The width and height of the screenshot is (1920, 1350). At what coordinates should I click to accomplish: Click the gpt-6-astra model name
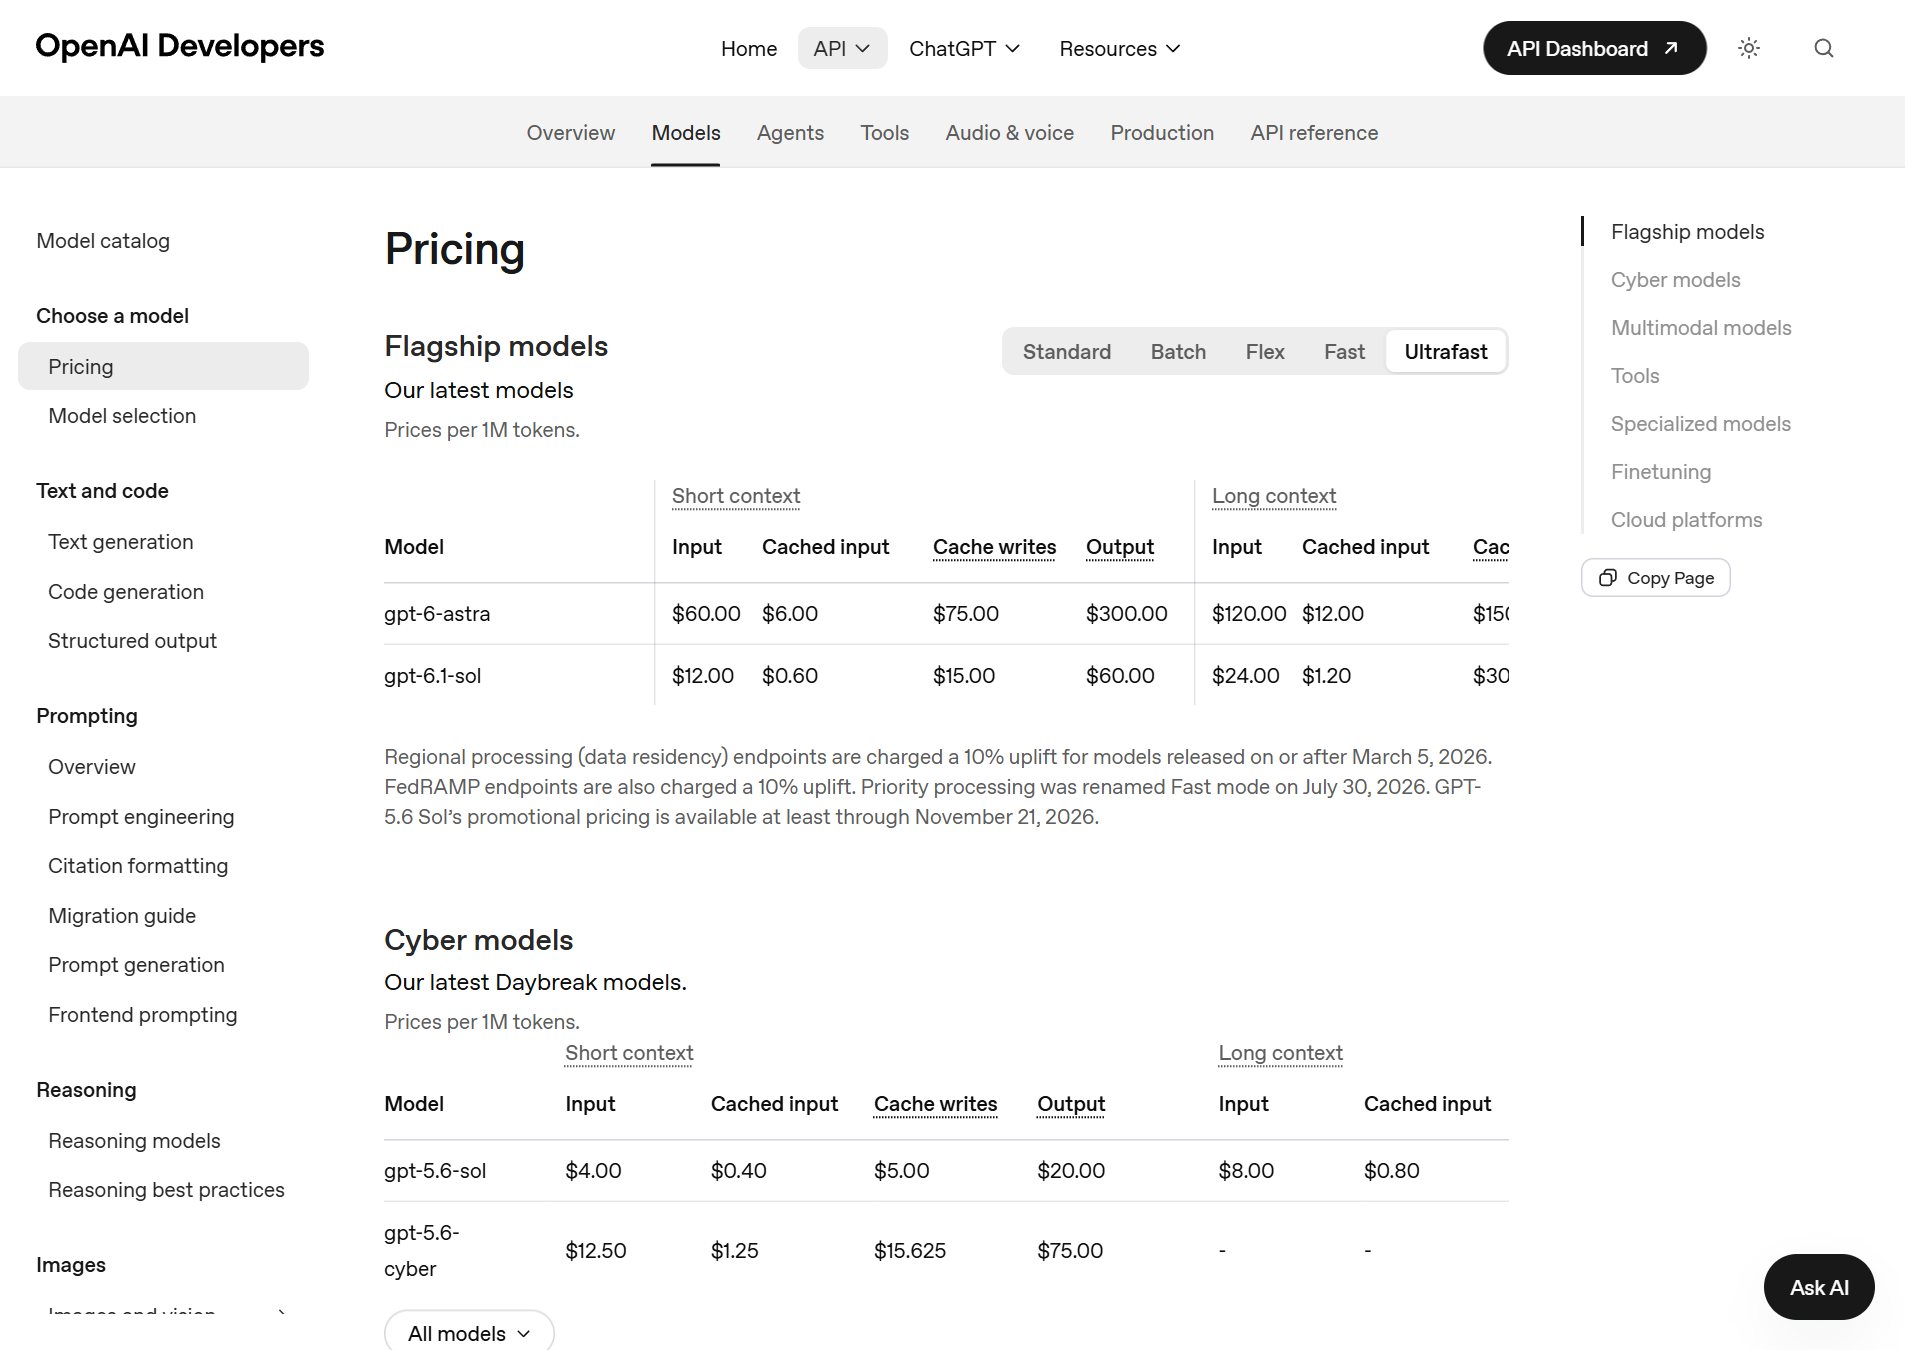(437, 614)
